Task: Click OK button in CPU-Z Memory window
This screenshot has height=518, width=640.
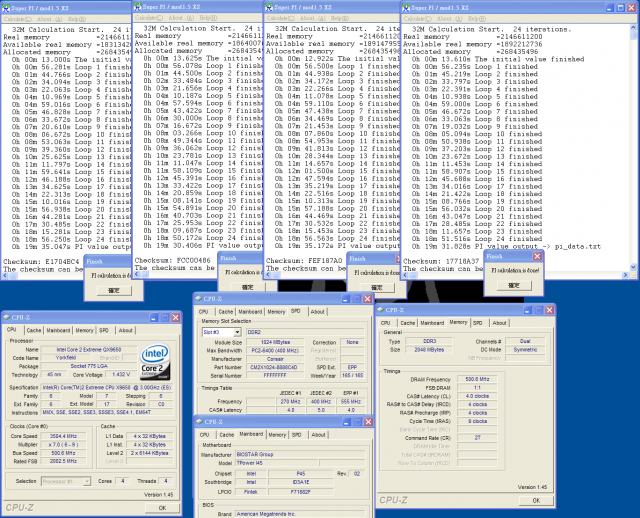Action: coord(536,500)
